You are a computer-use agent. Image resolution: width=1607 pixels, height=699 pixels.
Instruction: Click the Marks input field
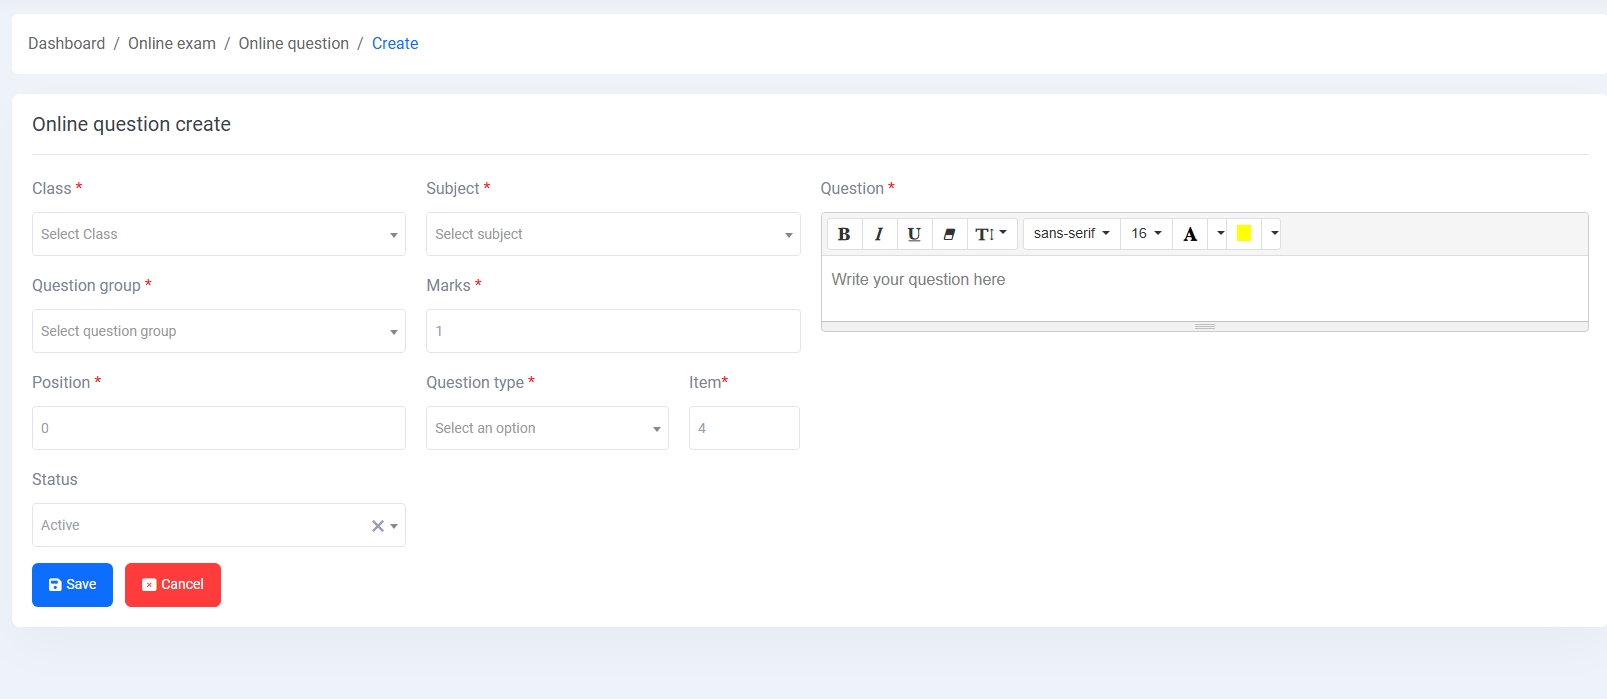point(613,331)
